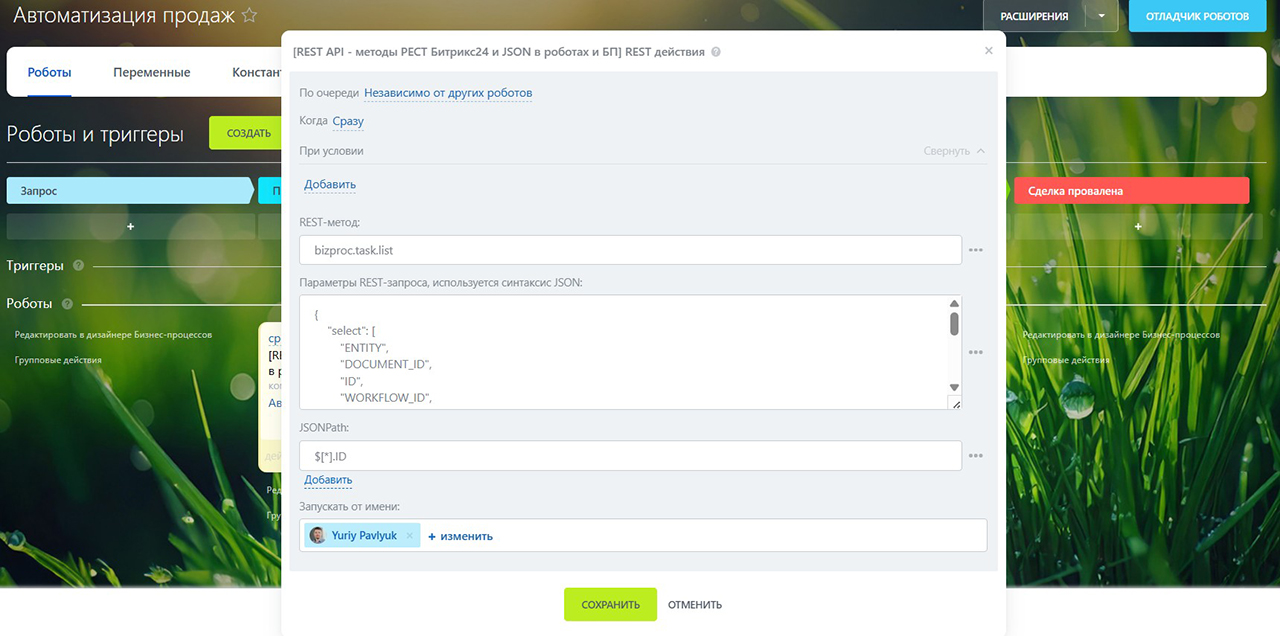Click the Yuriy Pavlyuk user tag
Screen dimensions: 1280x636
[x=362, y=536]
